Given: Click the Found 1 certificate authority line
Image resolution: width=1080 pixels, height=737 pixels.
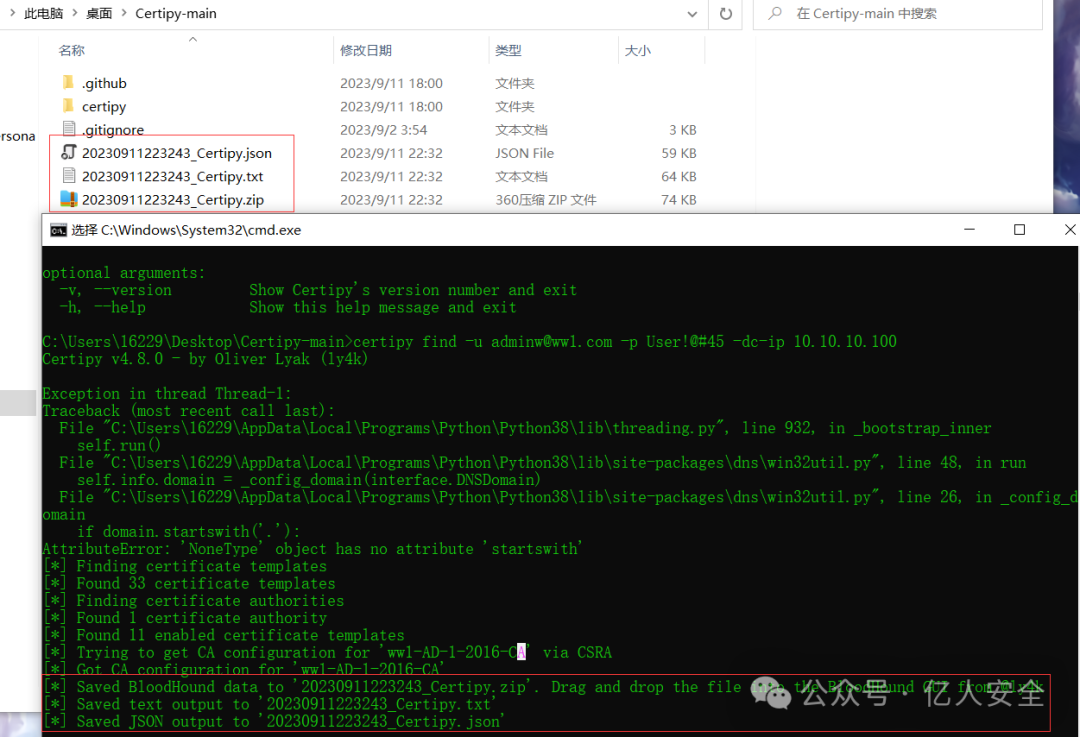Looking at the screenshot, I should [x=185, y=618].
